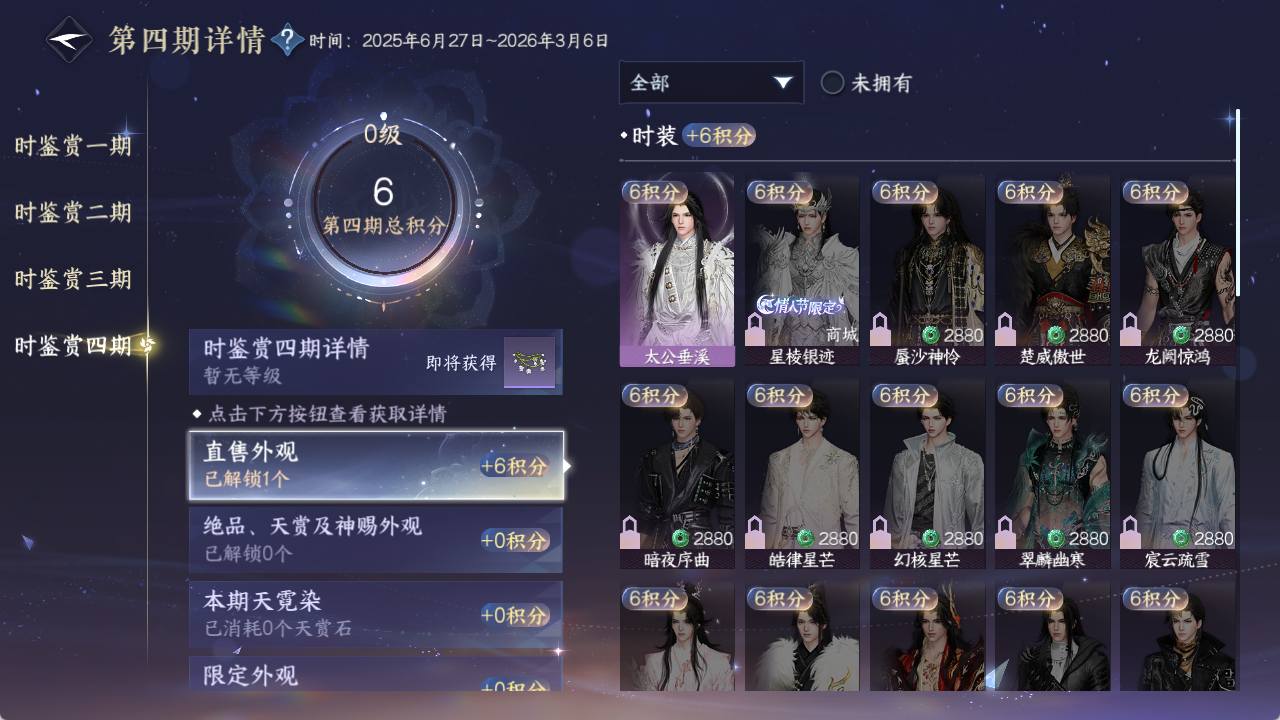Switch to 时鉴赏一期 tab

[x=73, y=146]
